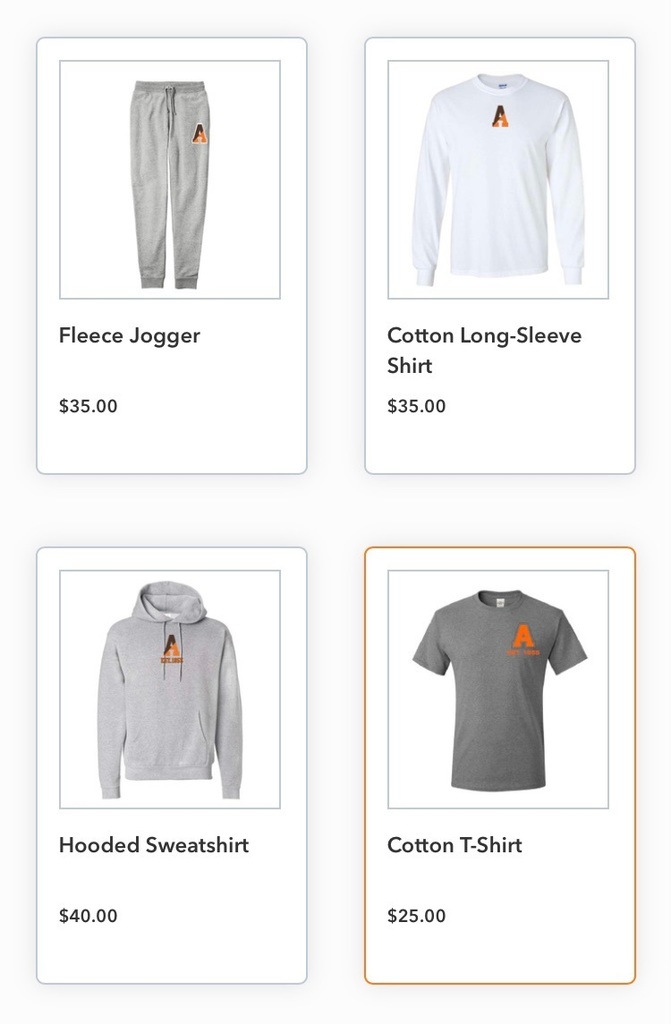View the gray hooded sweatshirt photo
This screenshot has width=671, height=1024.
point(170,689)
